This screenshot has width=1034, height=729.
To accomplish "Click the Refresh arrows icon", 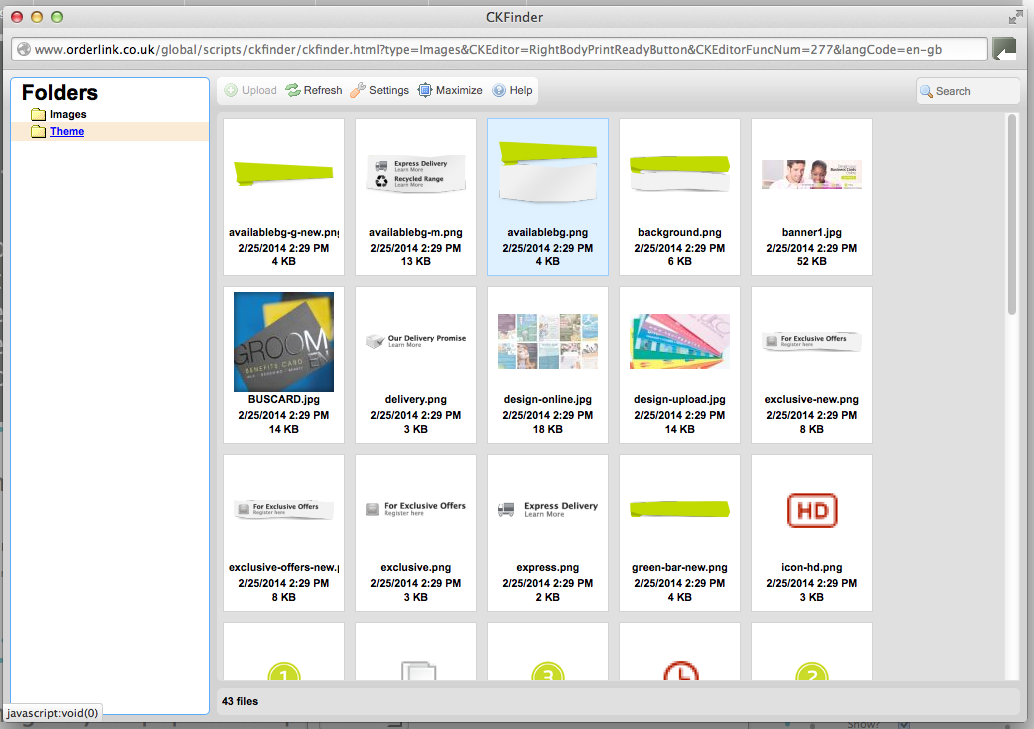I will pyautogui.click(x=293, y=90).
